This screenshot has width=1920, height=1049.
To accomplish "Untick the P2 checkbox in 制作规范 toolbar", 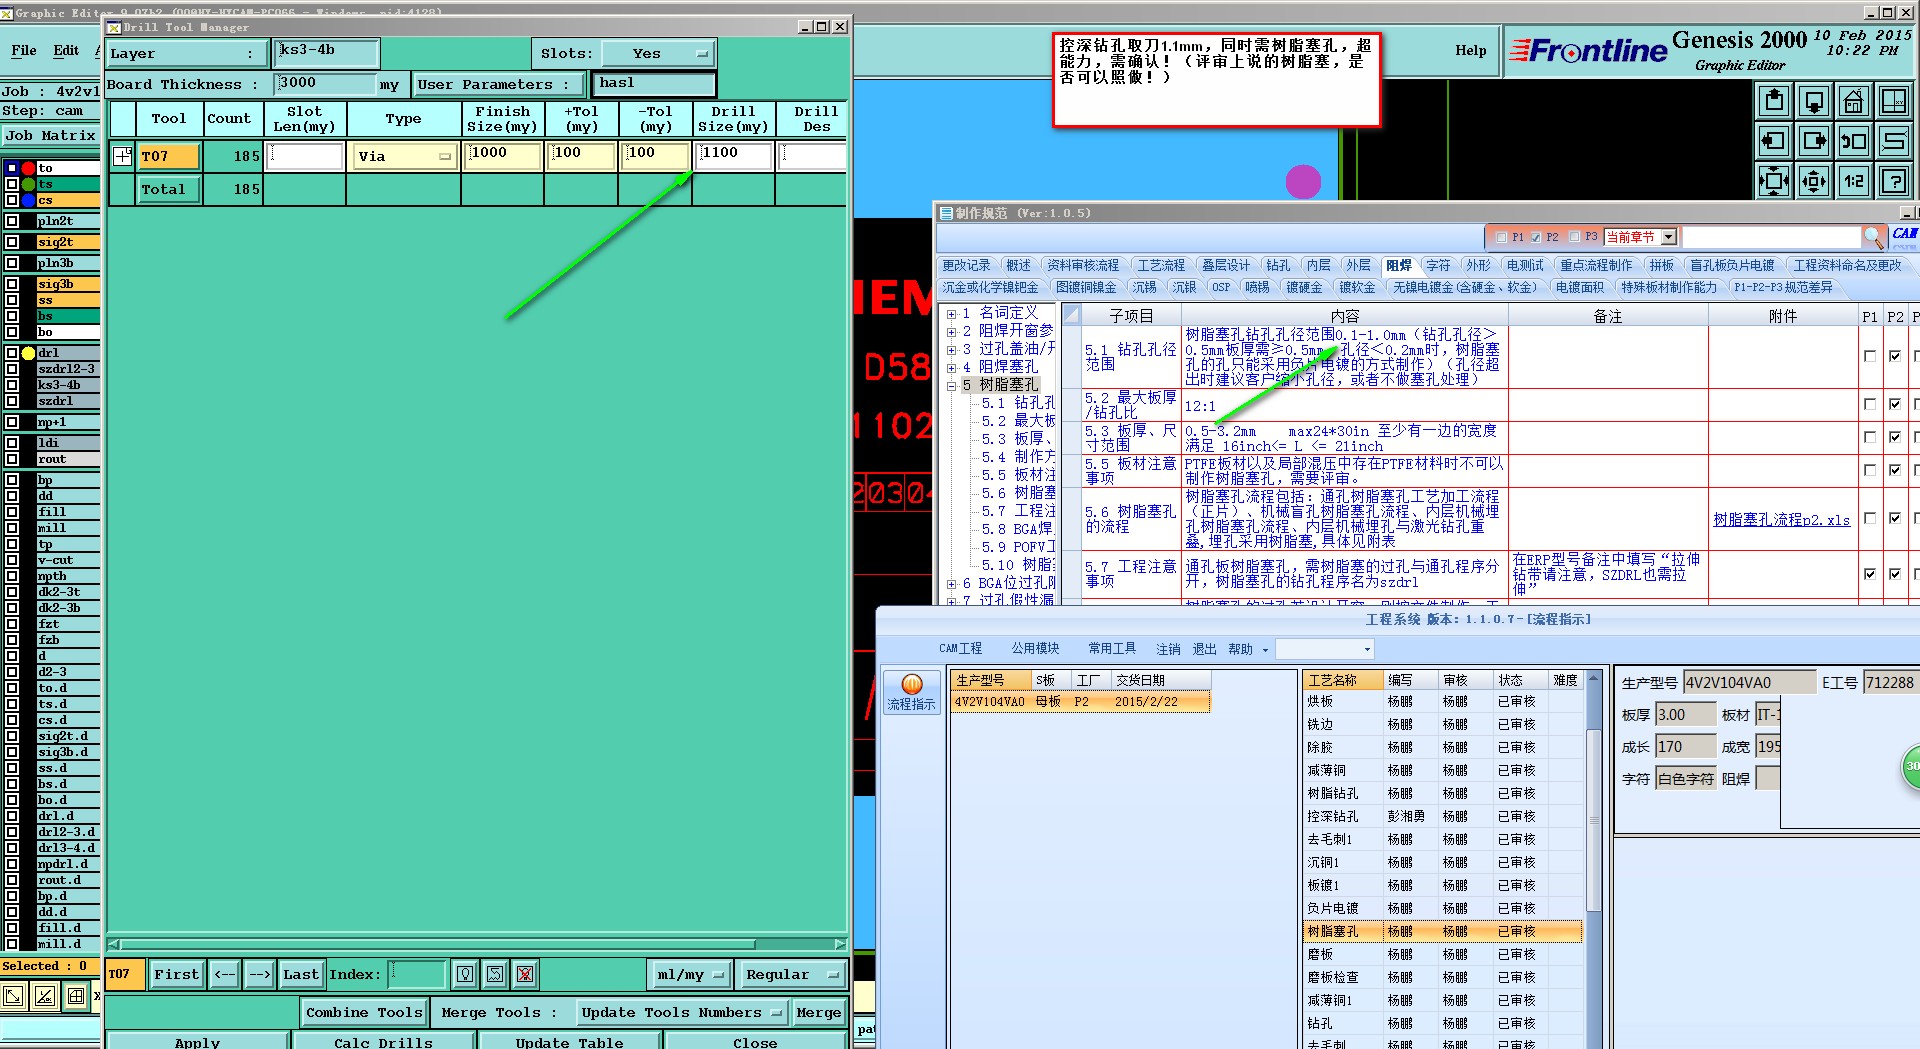I will (1536, 237).
